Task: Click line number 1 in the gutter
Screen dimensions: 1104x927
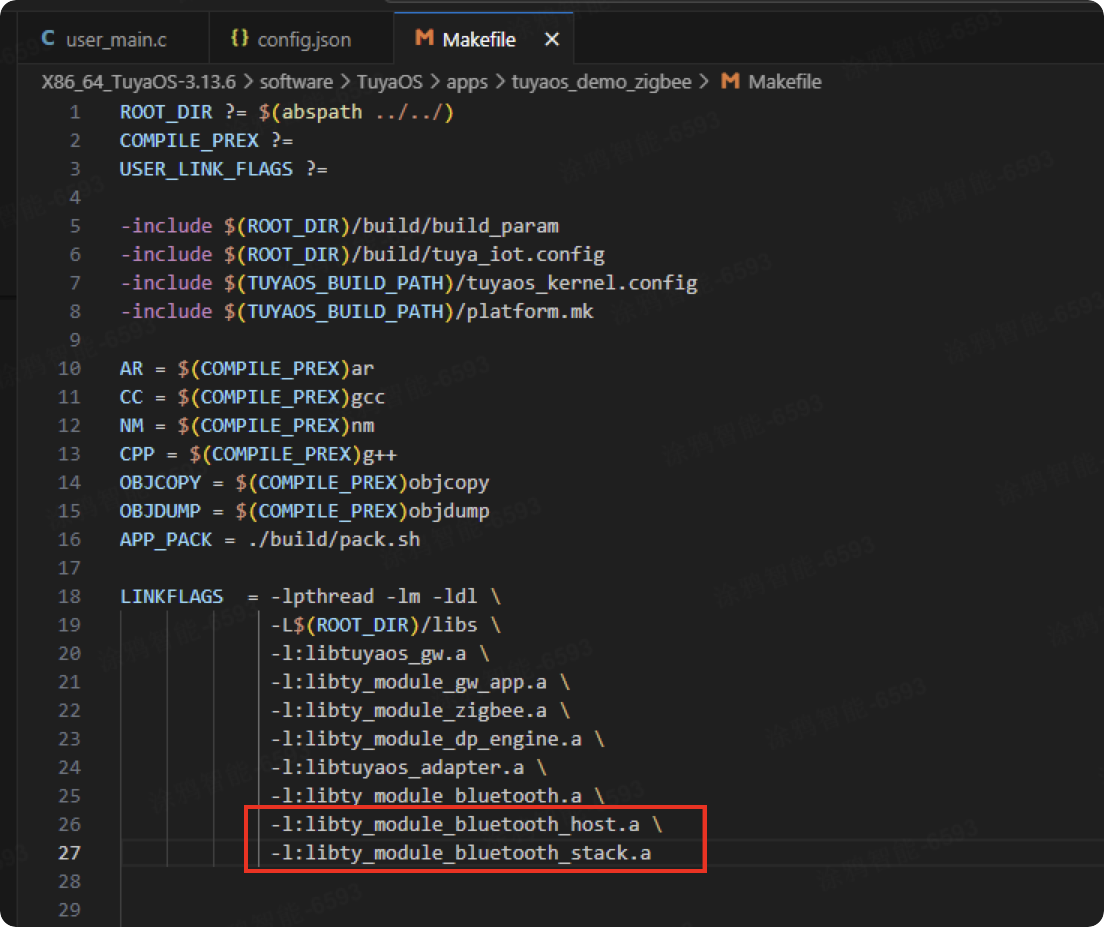Action: click(x=75, y=113)
